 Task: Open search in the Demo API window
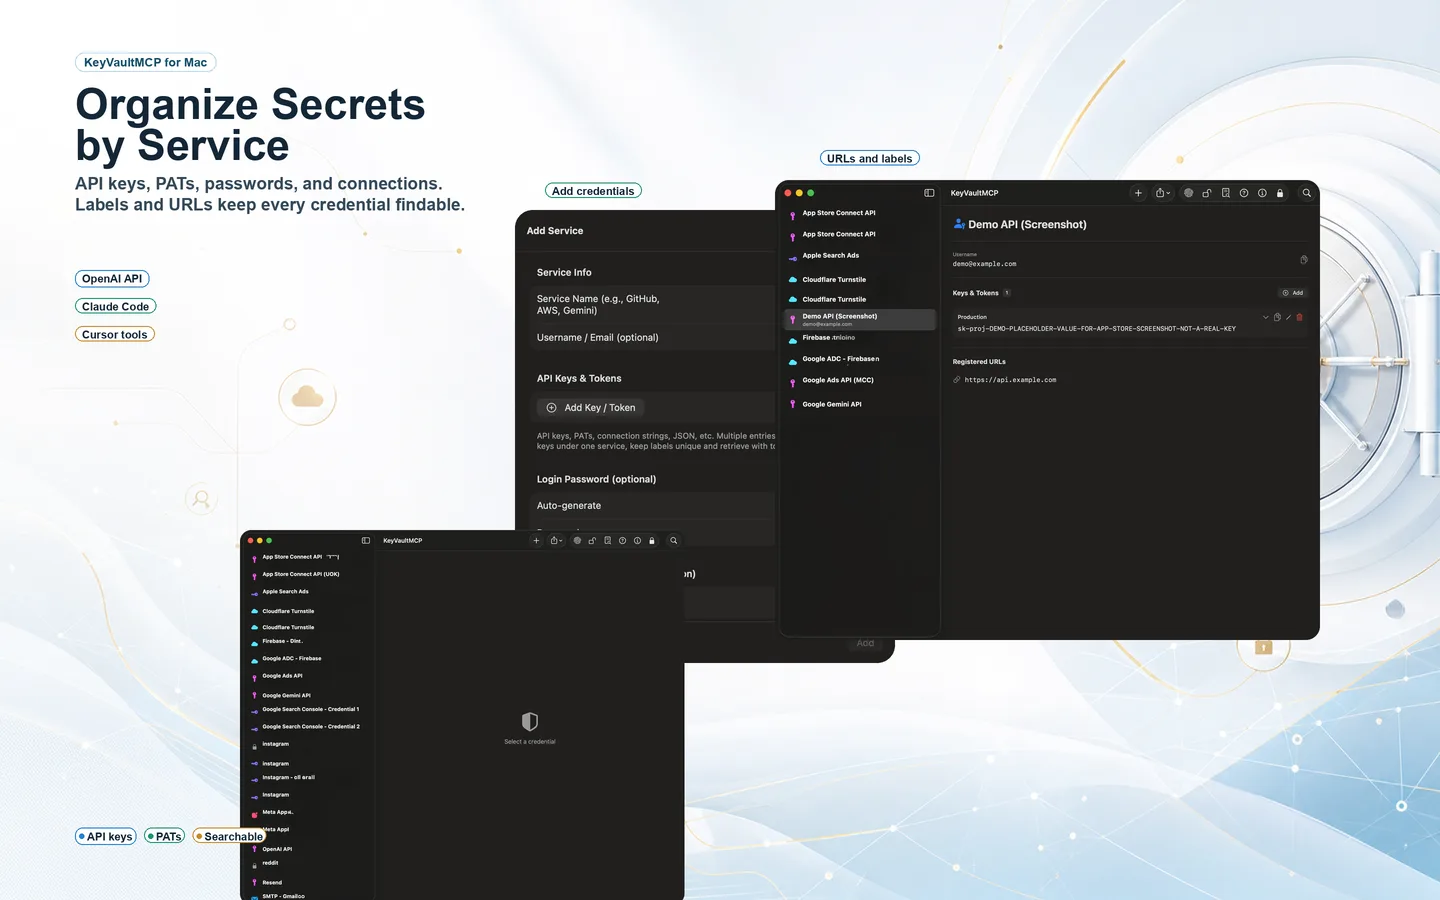(x=1307, y=193)
